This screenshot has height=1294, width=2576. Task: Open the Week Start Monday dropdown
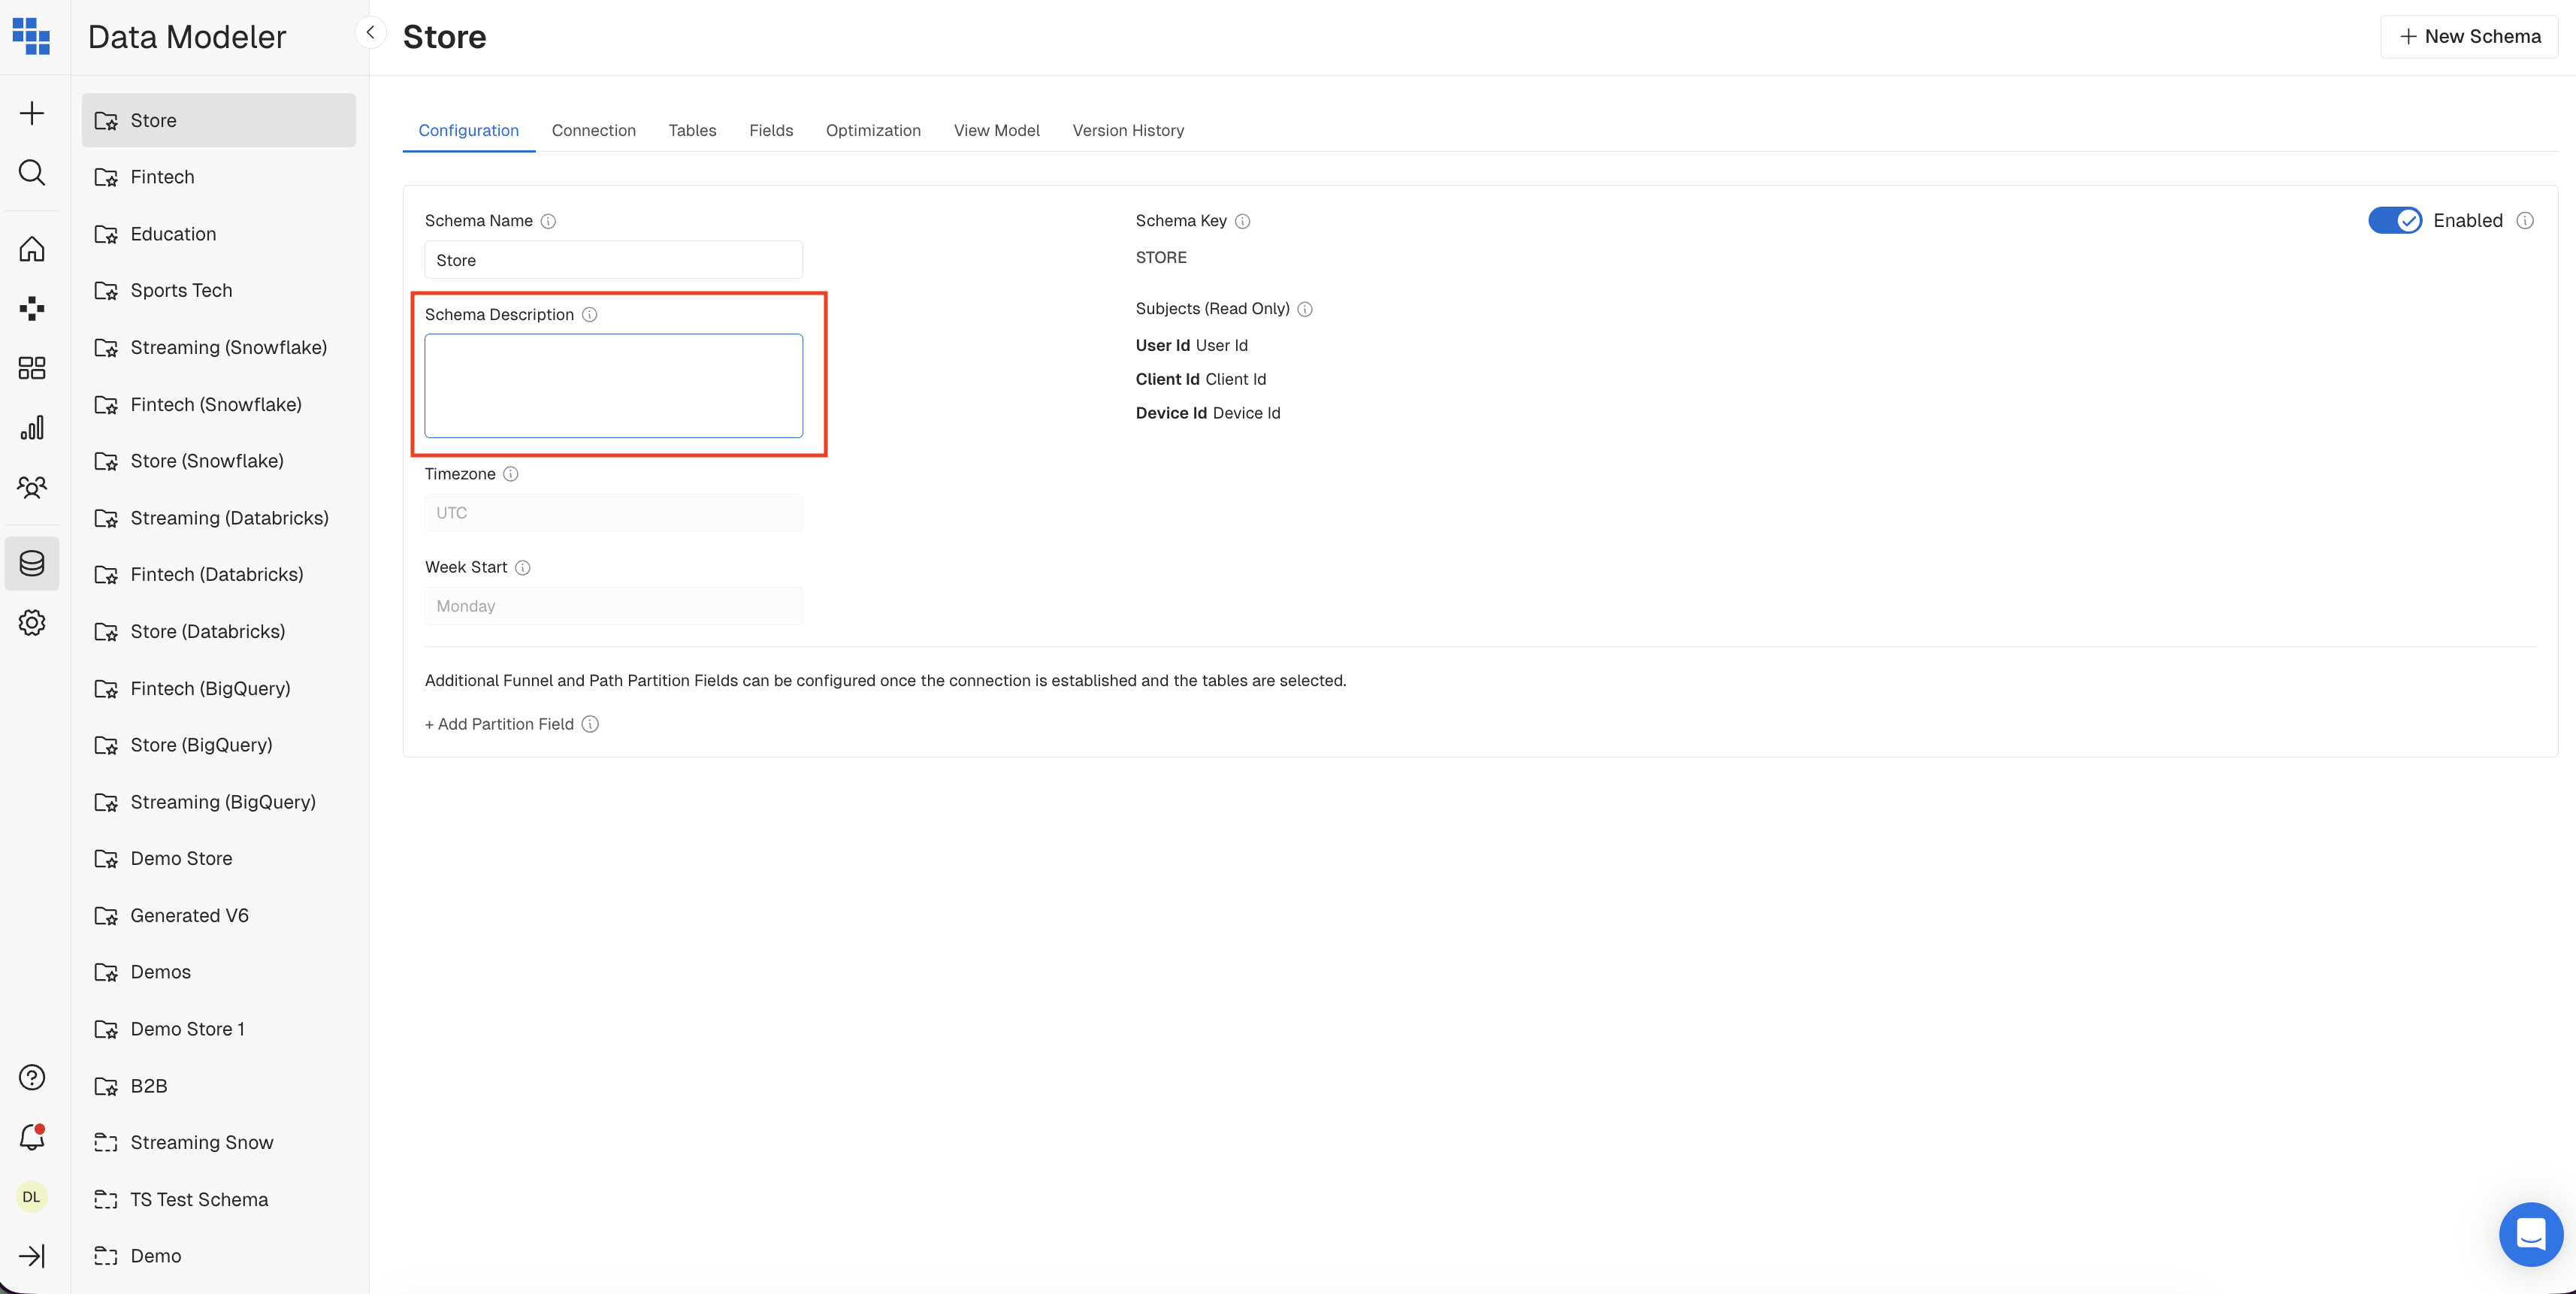pyautogui.click(x=613, y=606)
